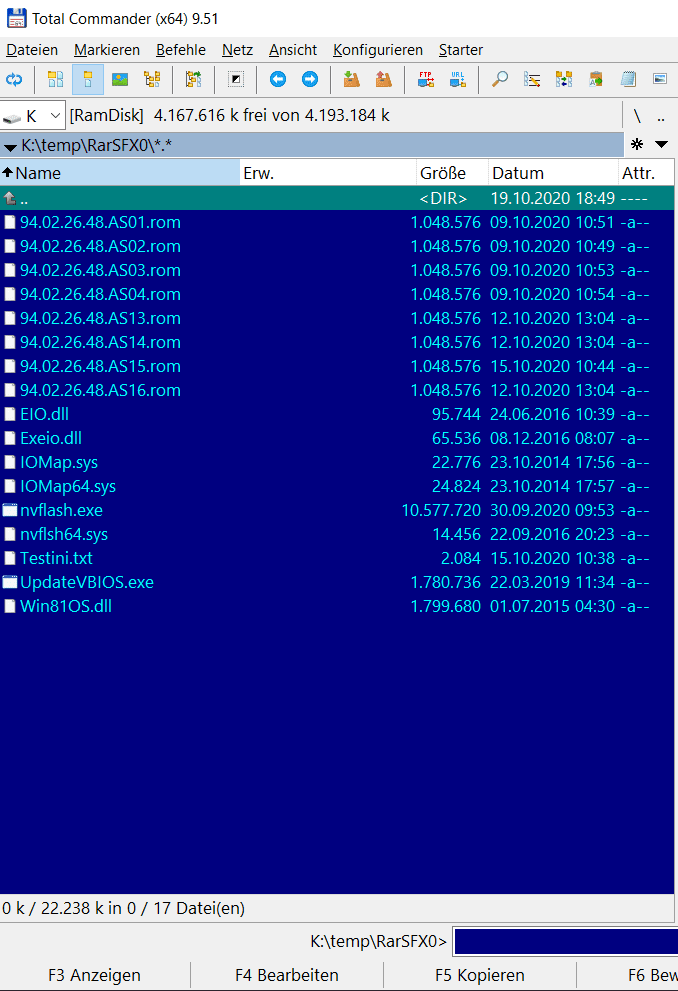This screenshot has width=678, height=991.
Task: Click the asterisk favorites button beside the path
Action: [637, 144]
